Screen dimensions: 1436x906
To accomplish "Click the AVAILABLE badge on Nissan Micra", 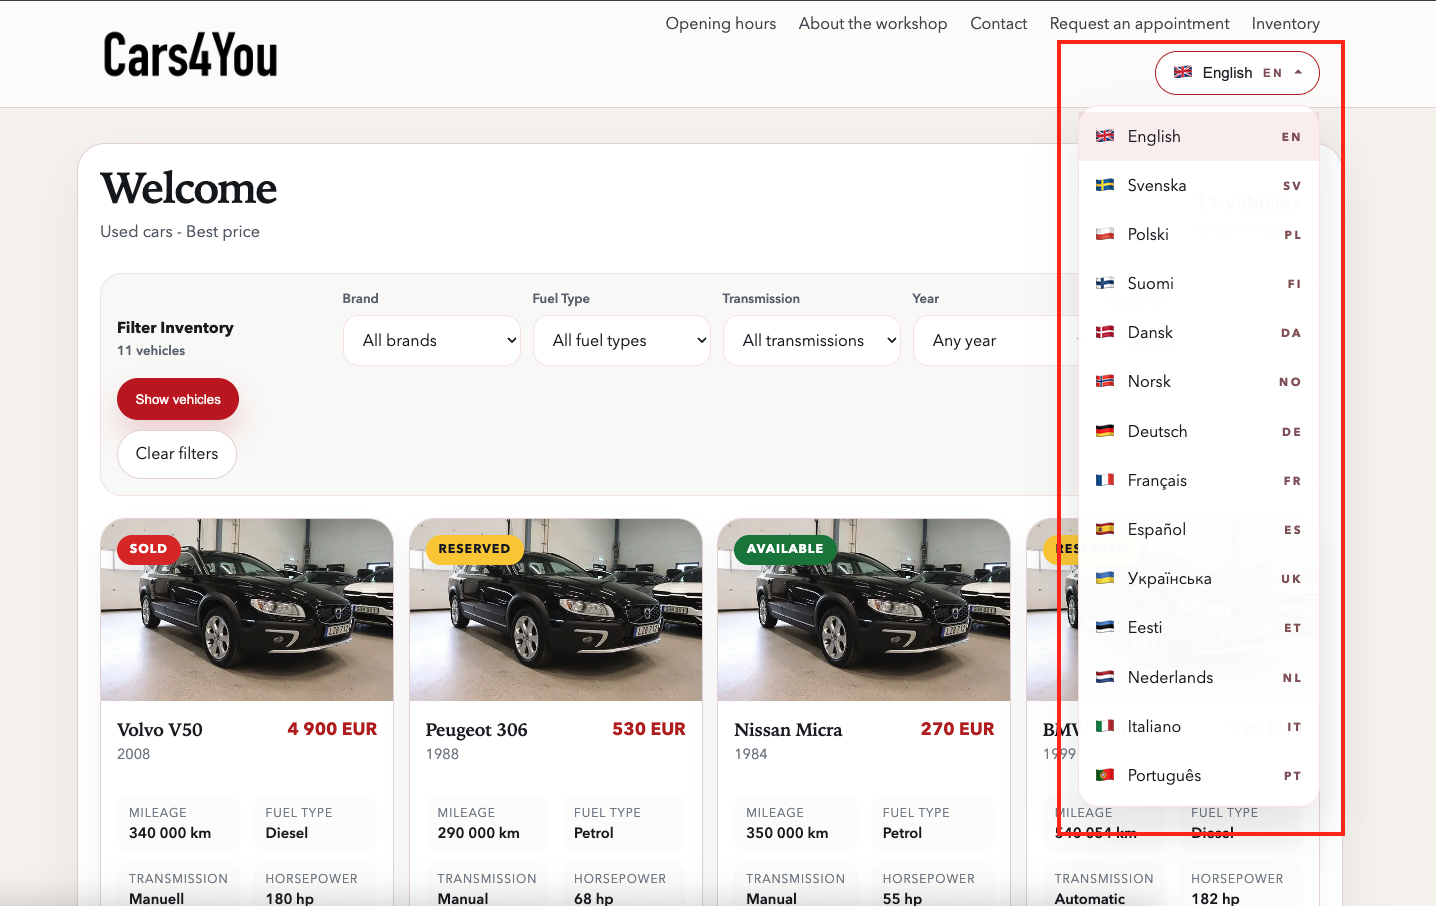I will (x=785, y=549).
